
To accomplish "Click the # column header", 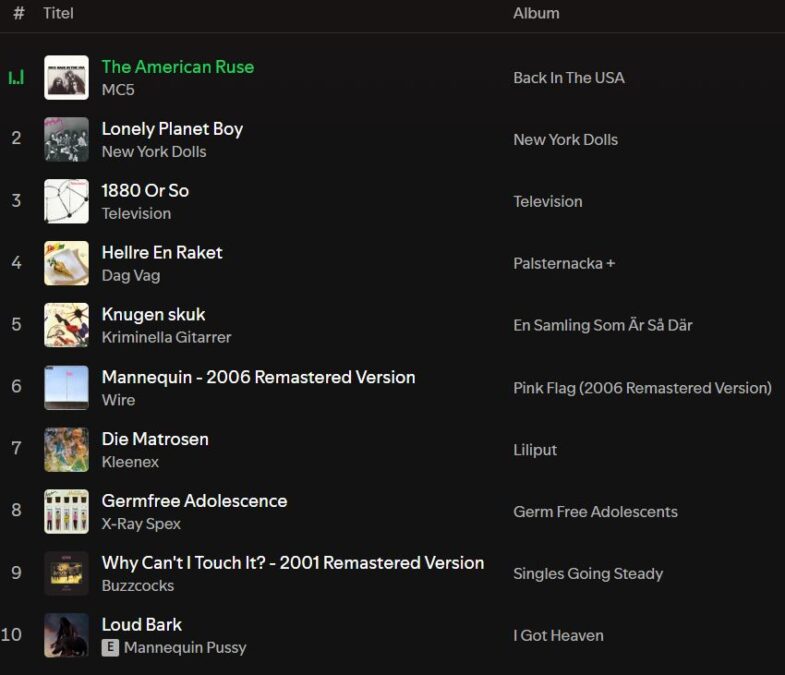I will click(19, 13).
